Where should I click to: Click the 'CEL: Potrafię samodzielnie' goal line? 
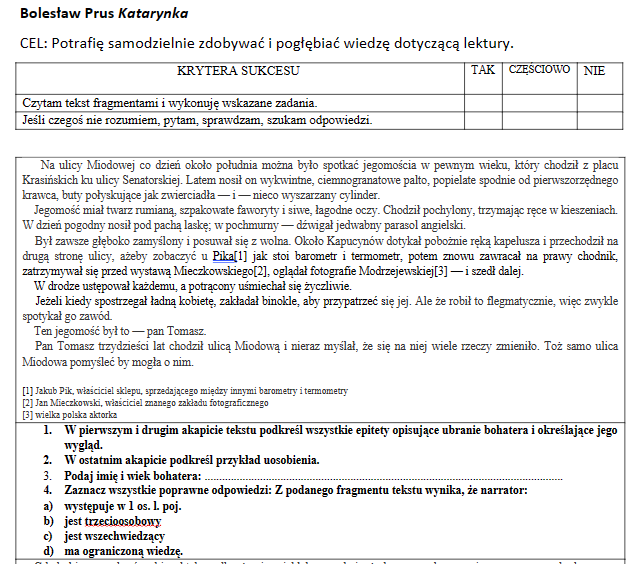click(266, 43)
